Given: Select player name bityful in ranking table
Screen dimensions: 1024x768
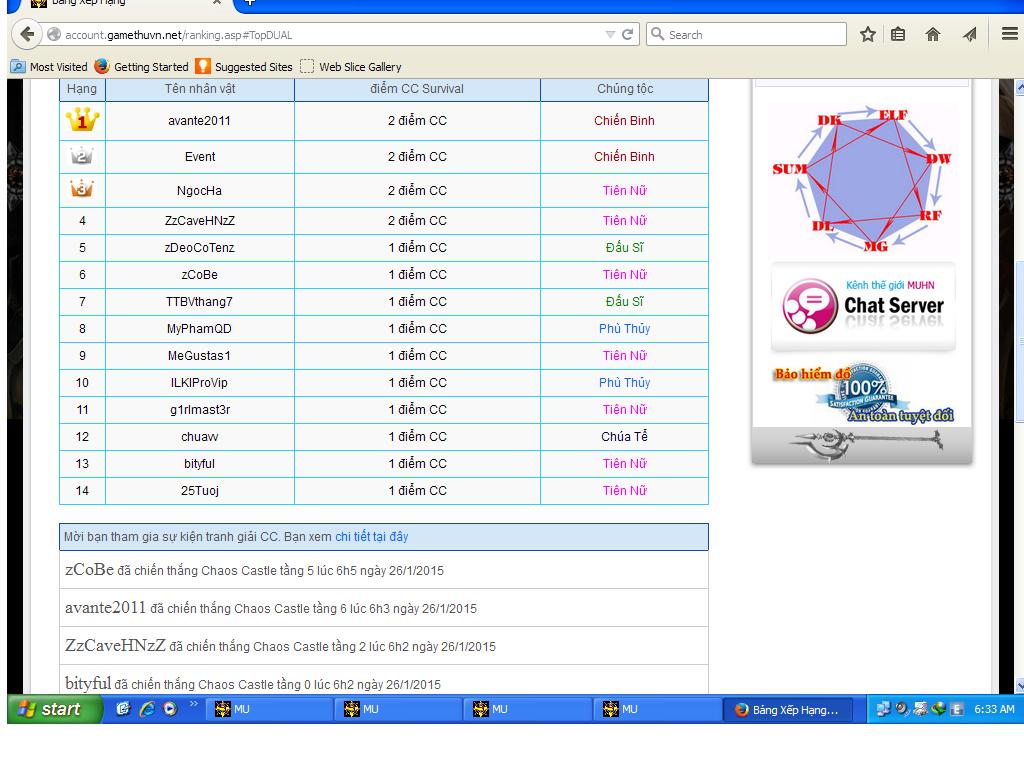Looking at the screenshot, I should pyautogui.click(x=199, y=464).
